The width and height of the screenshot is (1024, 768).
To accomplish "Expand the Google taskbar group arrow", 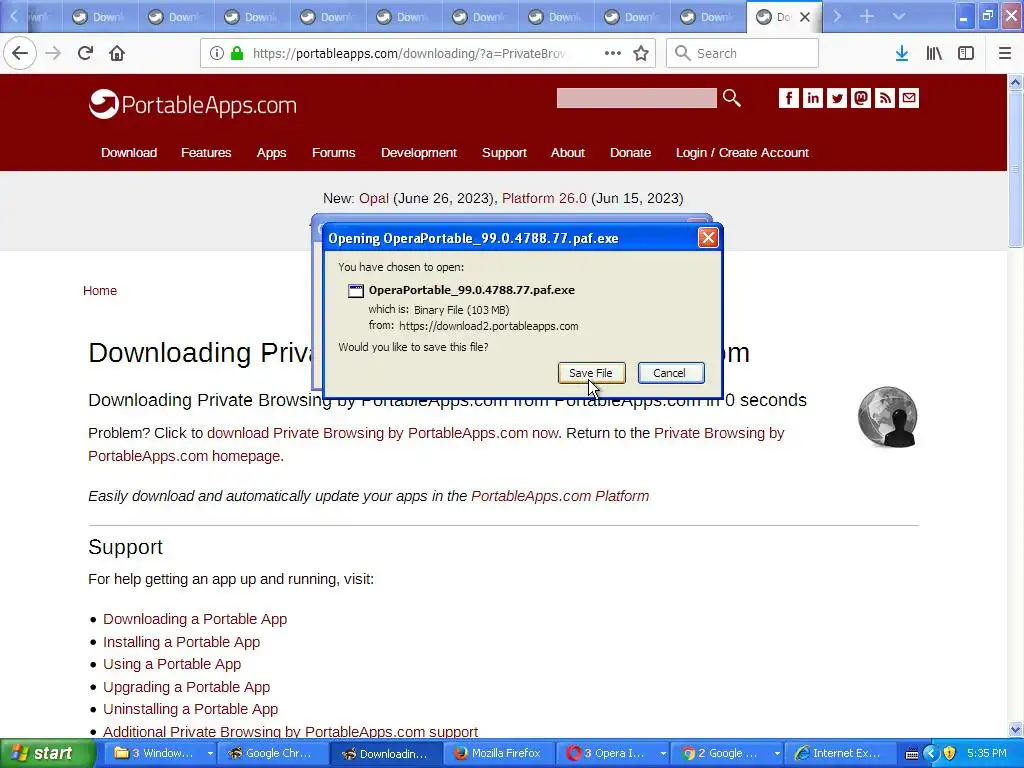I will tap(776, 754).
